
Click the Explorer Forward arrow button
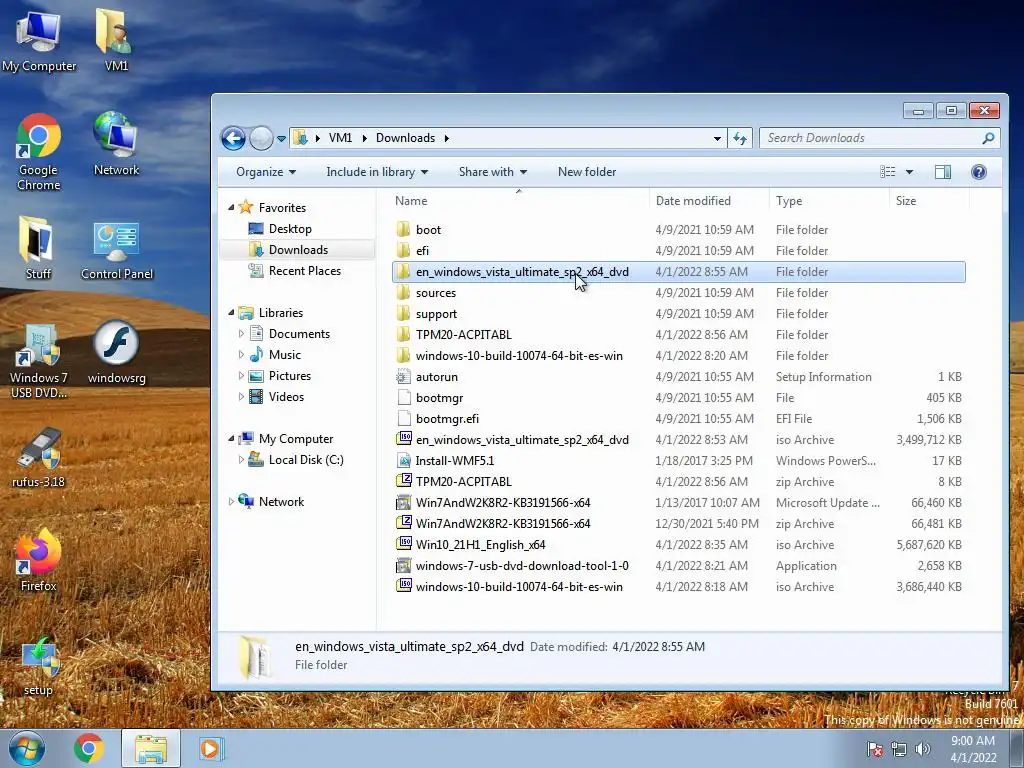coord(261,138)
